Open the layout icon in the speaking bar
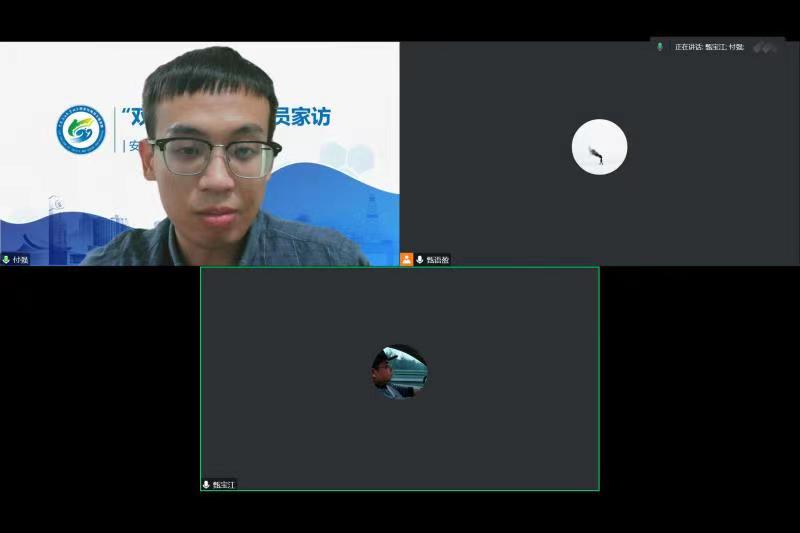The image size is (800, 533). [x=765, y=47]
